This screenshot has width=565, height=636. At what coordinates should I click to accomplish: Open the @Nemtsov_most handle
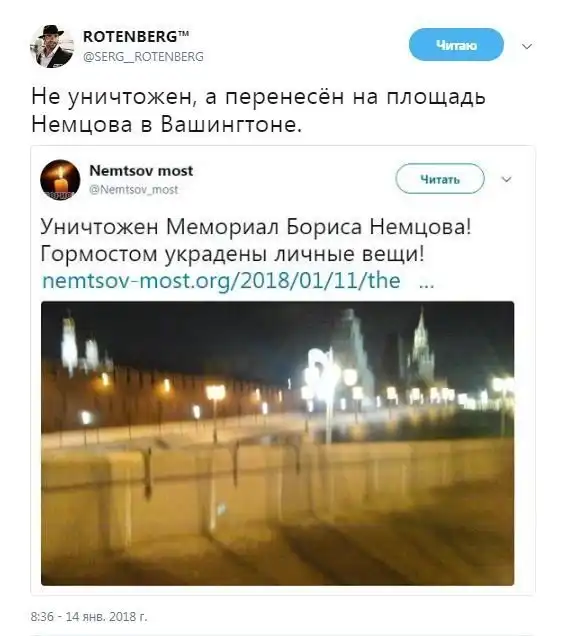[x=133, y=190]
